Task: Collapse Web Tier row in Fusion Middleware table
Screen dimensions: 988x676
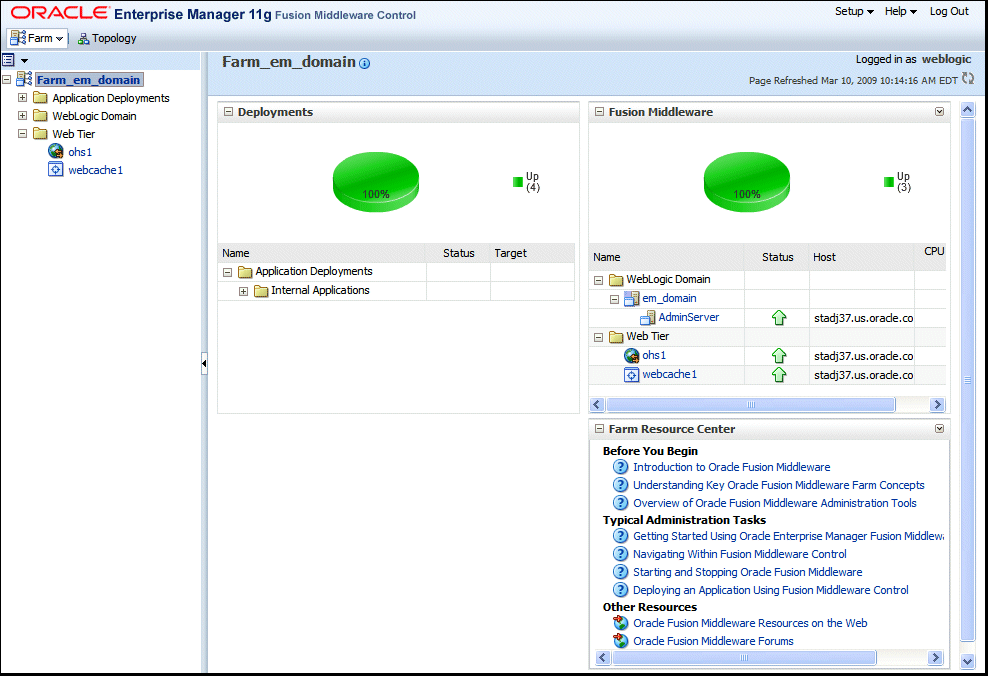Action: pos(599,337)
